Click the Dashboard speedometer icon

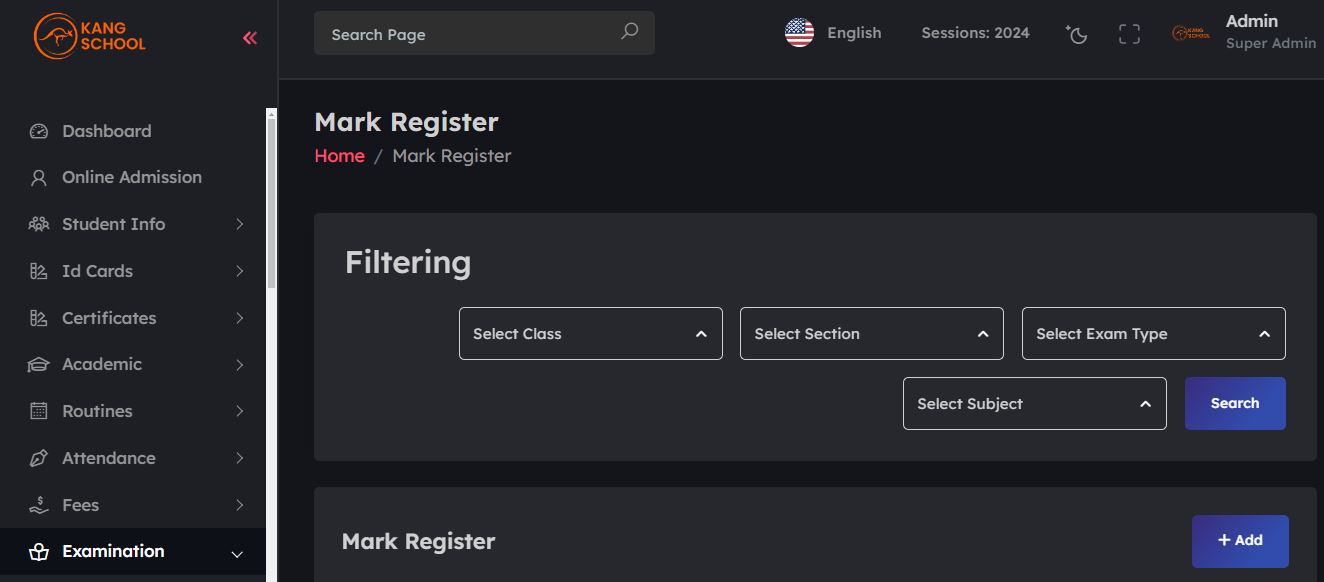tap(39, 131)
